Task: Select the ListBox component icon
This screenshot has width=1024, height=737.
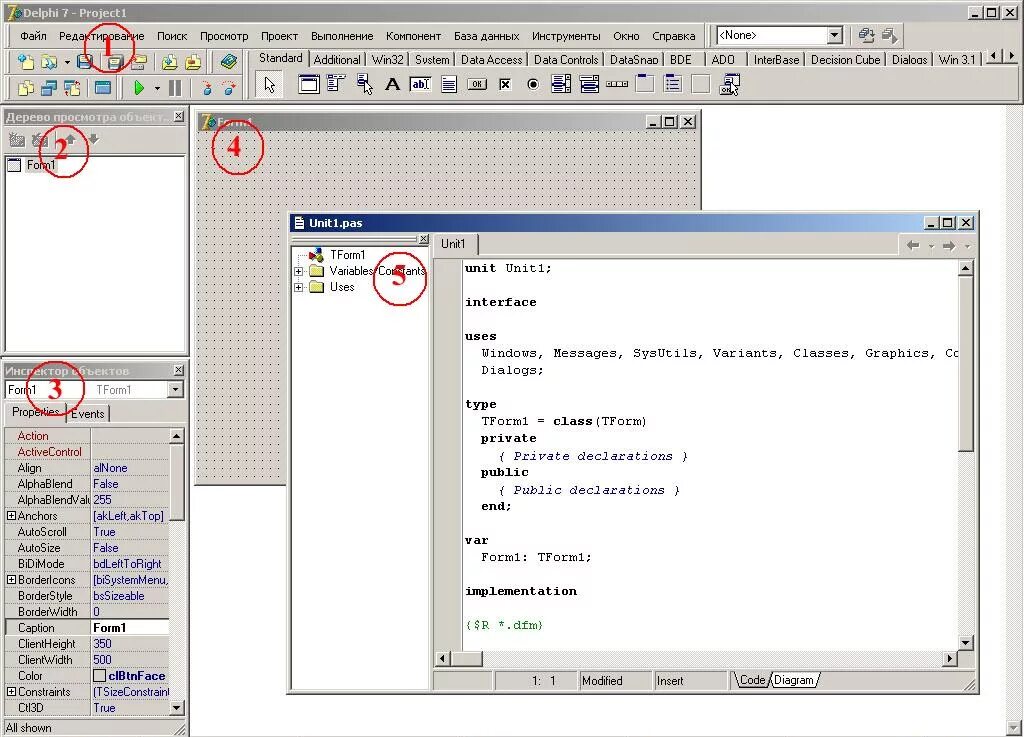Action: tap(561, 84)
